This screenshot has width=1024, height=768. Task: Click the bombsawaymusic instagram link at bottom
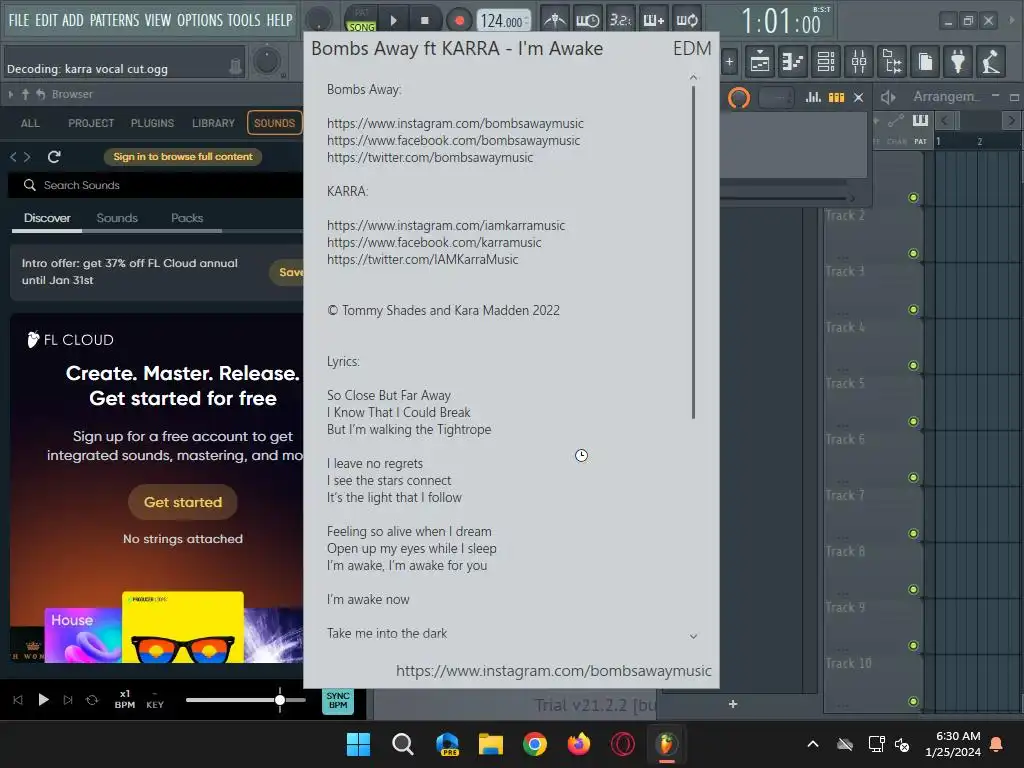tap(553, 671)
